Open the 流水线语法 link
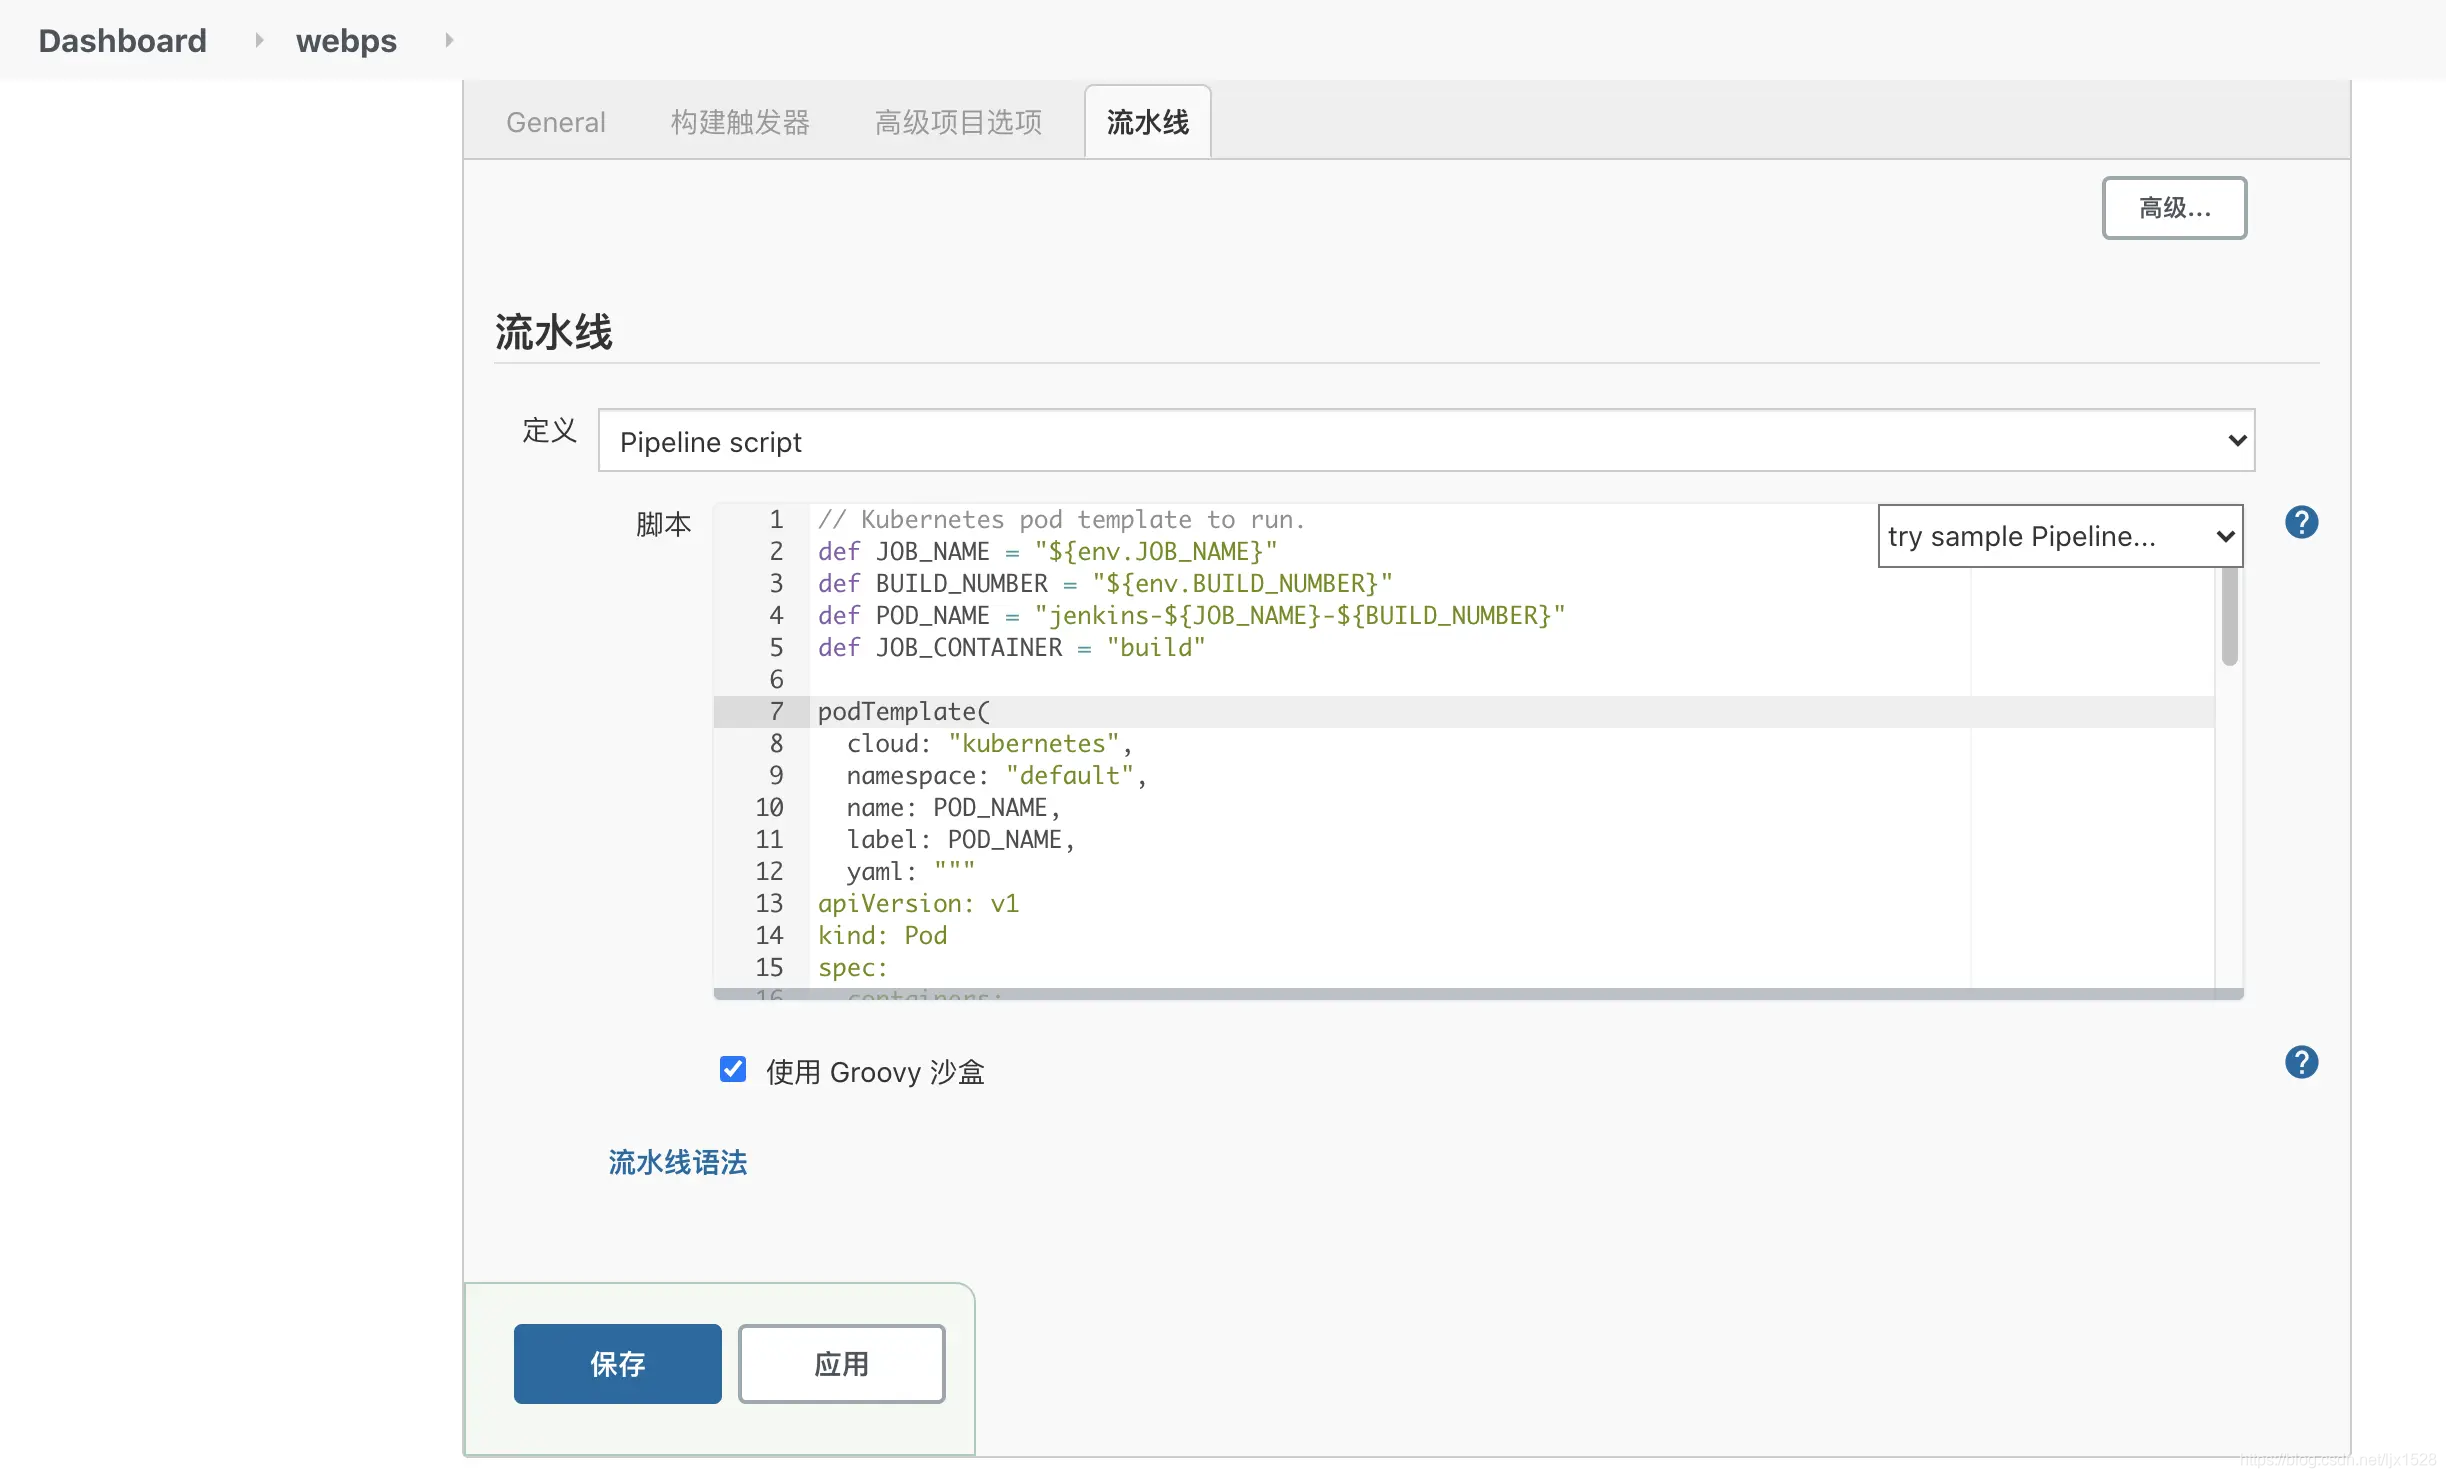 coord(678,1162)
